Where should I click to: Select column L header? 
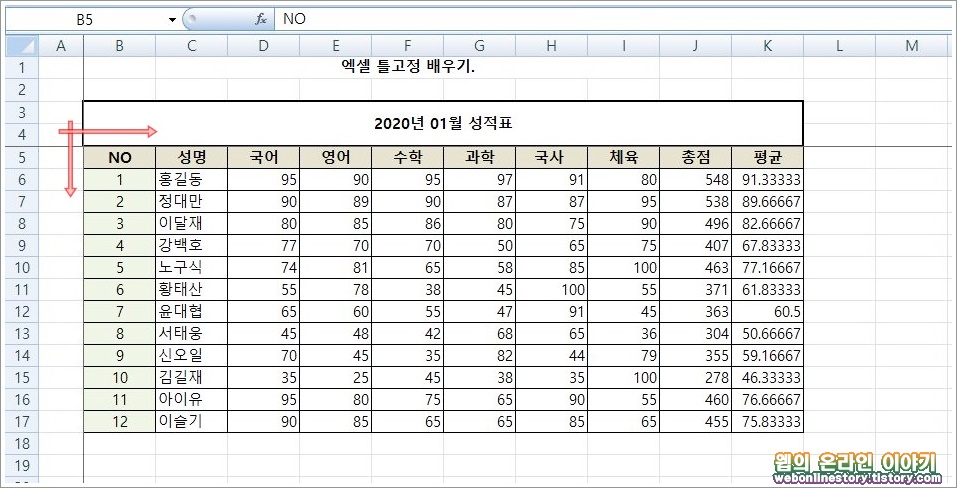coord(840,46)
